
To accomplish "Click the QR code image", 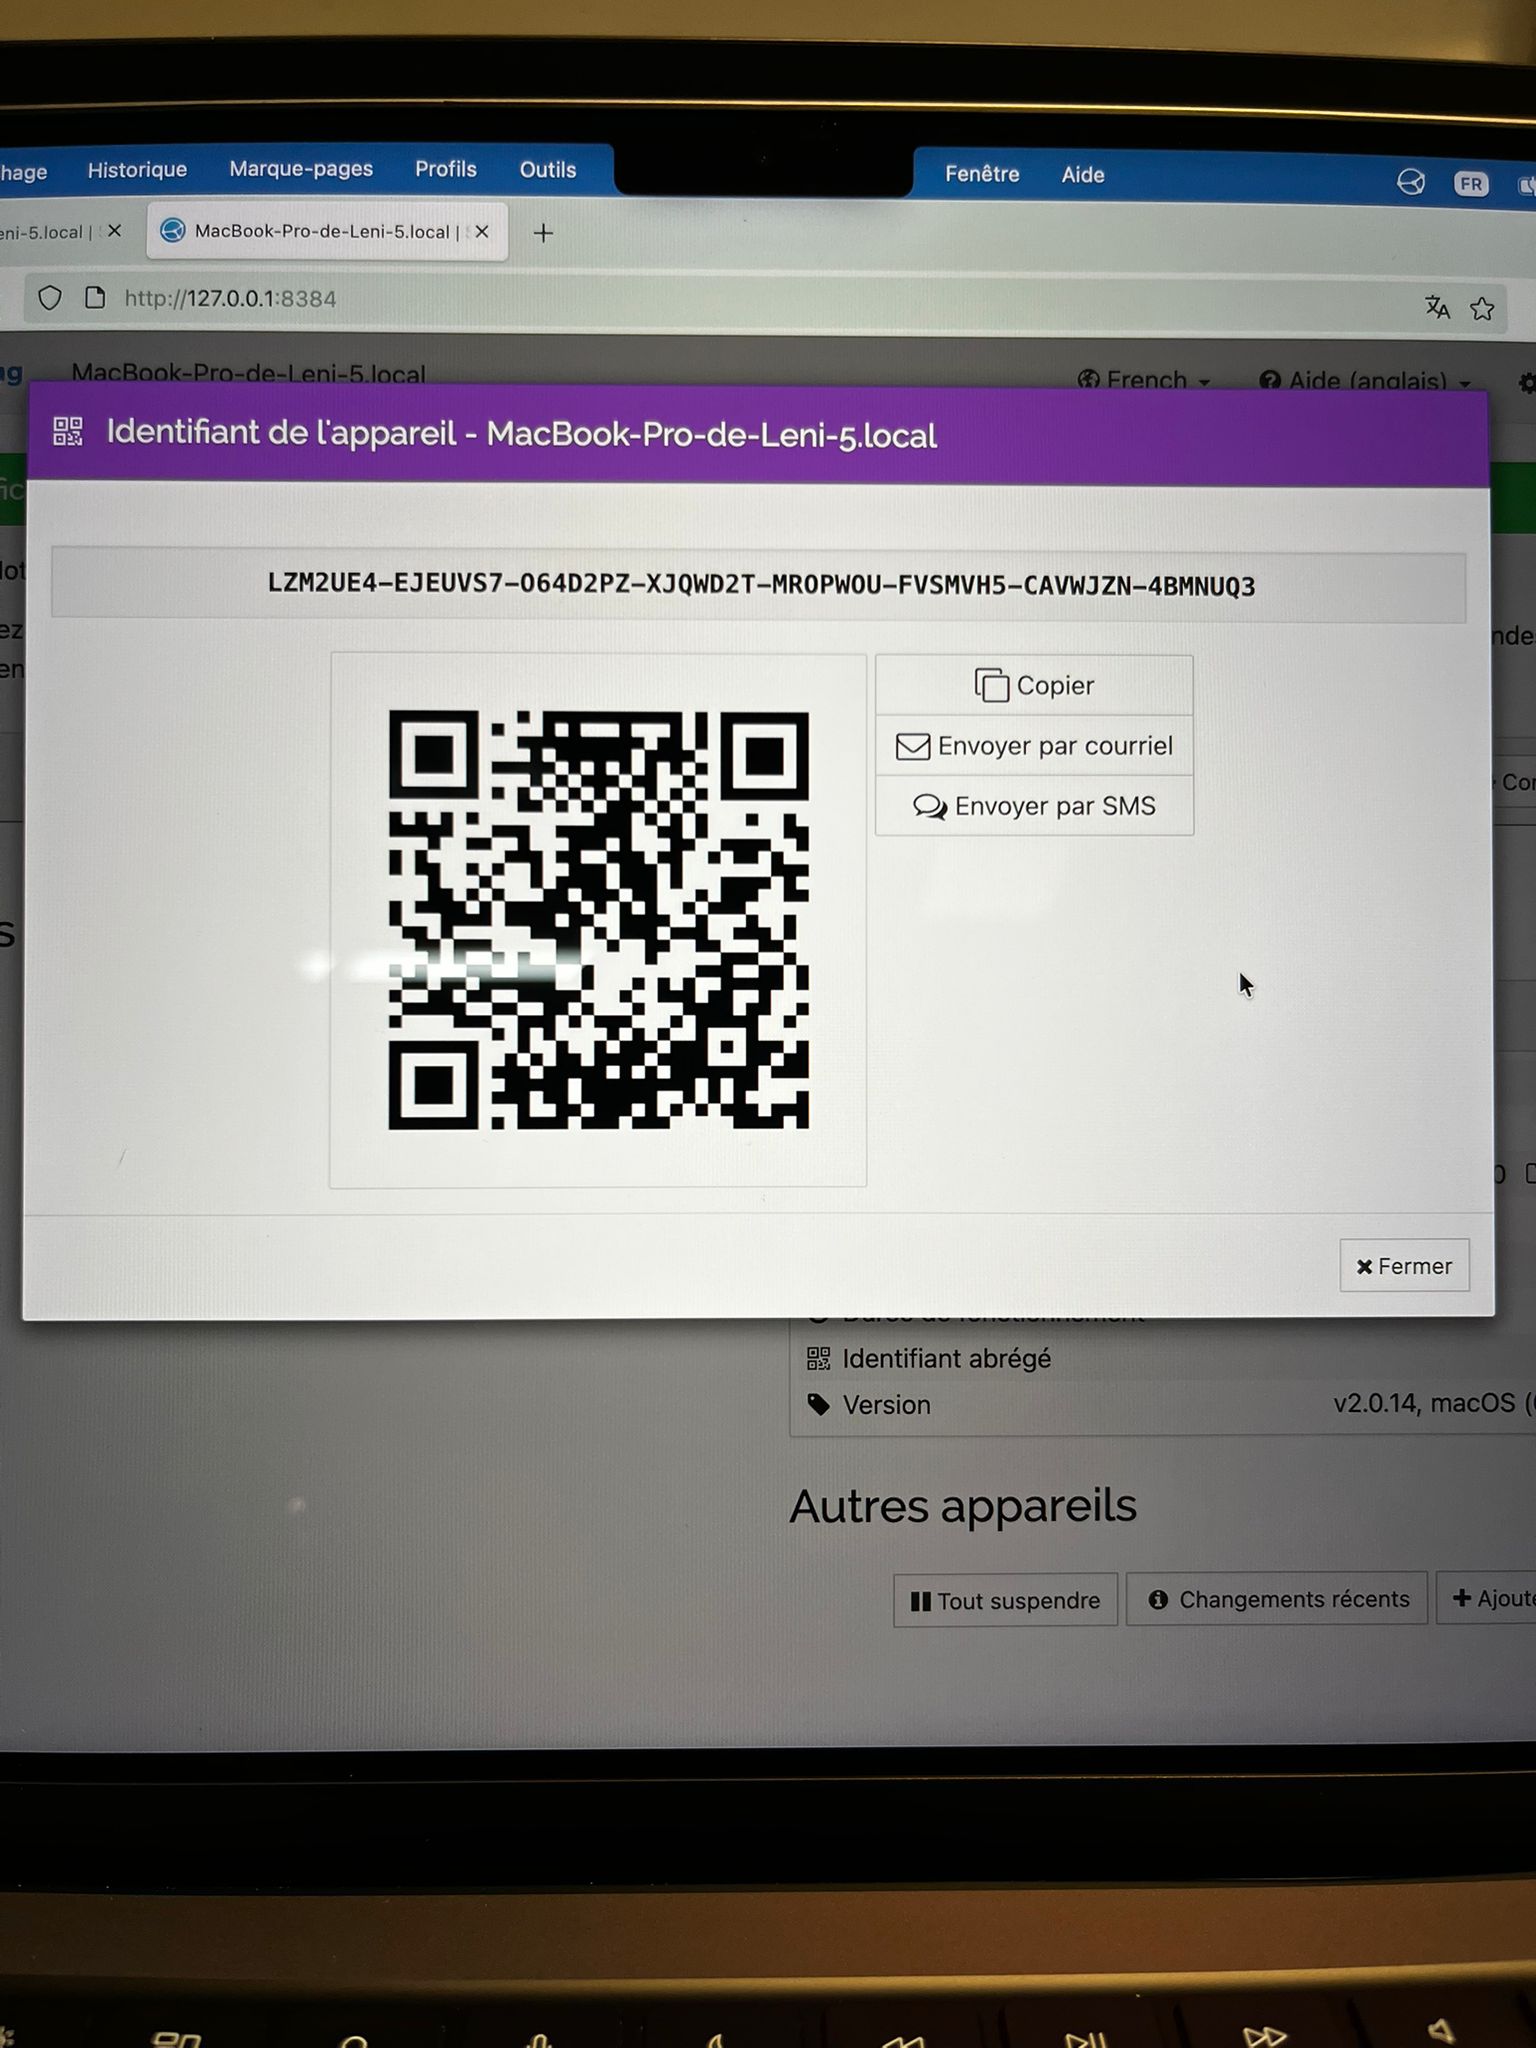I will (598, 920).
